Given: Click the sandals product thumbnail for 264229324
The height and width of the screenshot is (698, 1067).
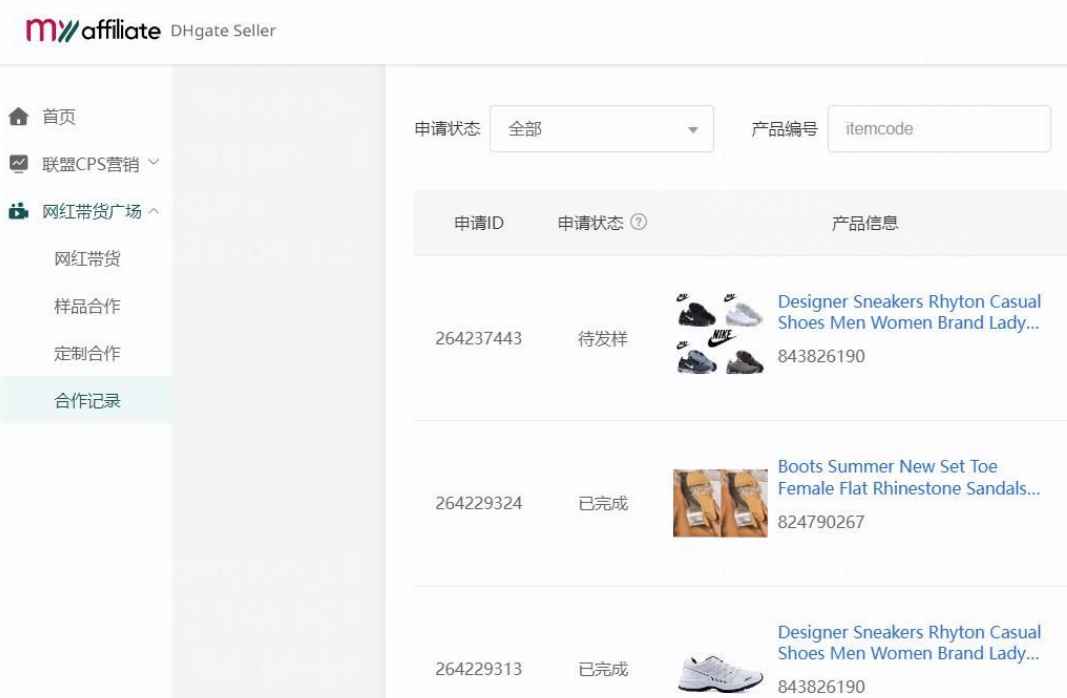Looking at the screenshot, I should coord(720,503).
